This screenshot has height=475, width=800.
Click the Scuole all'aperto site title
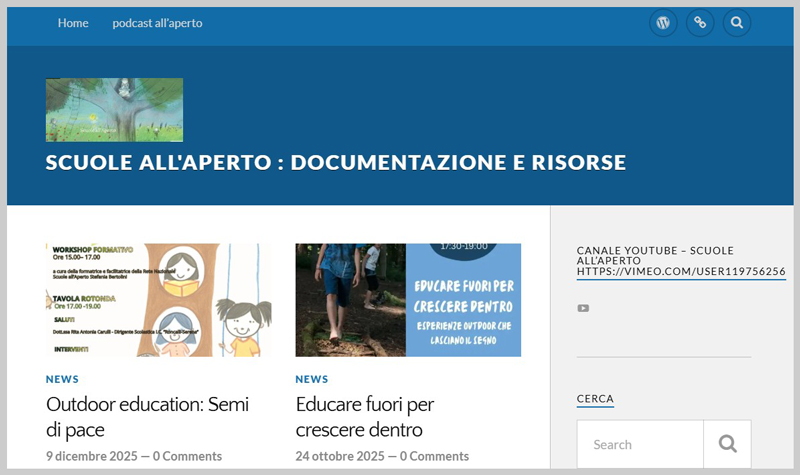click(335, 162)
